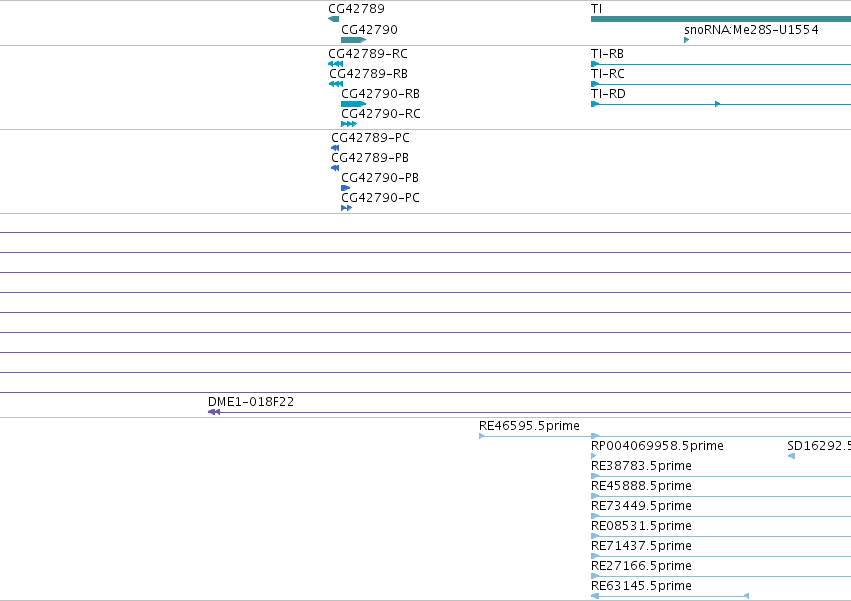This screenshot has width=851, height=601.
Task: Select EST RE45888.5prime label
Action: coord(641,486)
